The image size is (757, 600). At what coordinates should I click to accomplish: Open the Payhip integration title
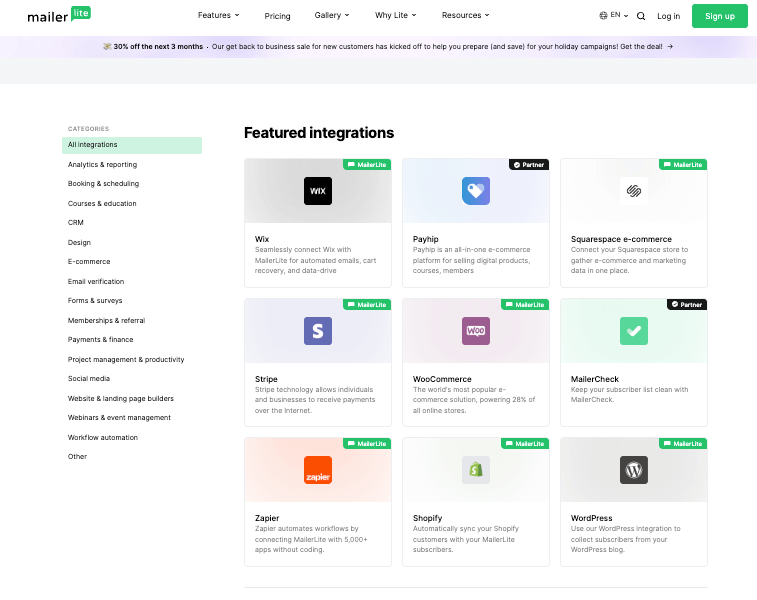[425, 239]
